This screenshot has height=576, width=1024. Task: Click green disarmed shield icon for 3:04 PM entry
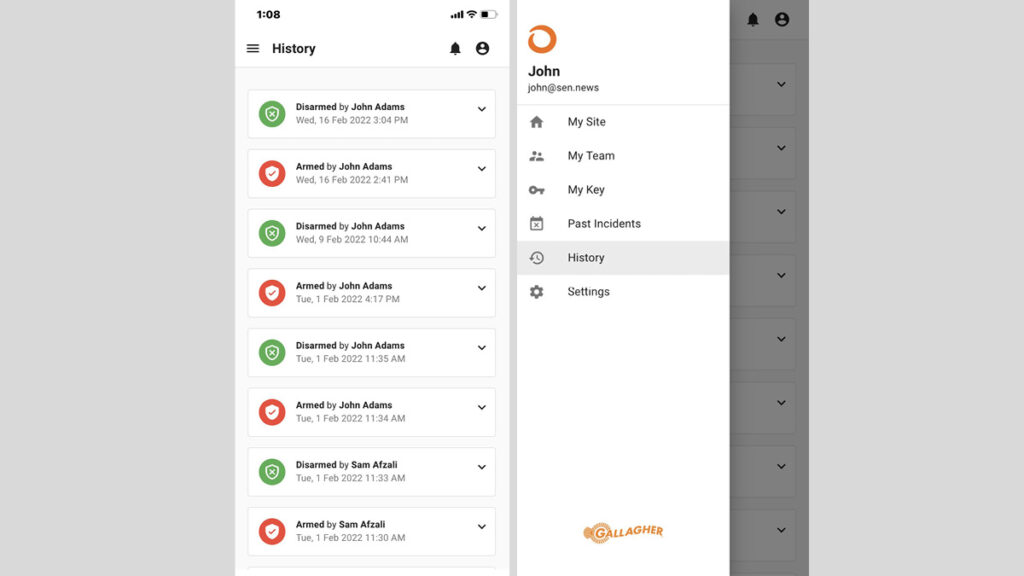[272, 113]
